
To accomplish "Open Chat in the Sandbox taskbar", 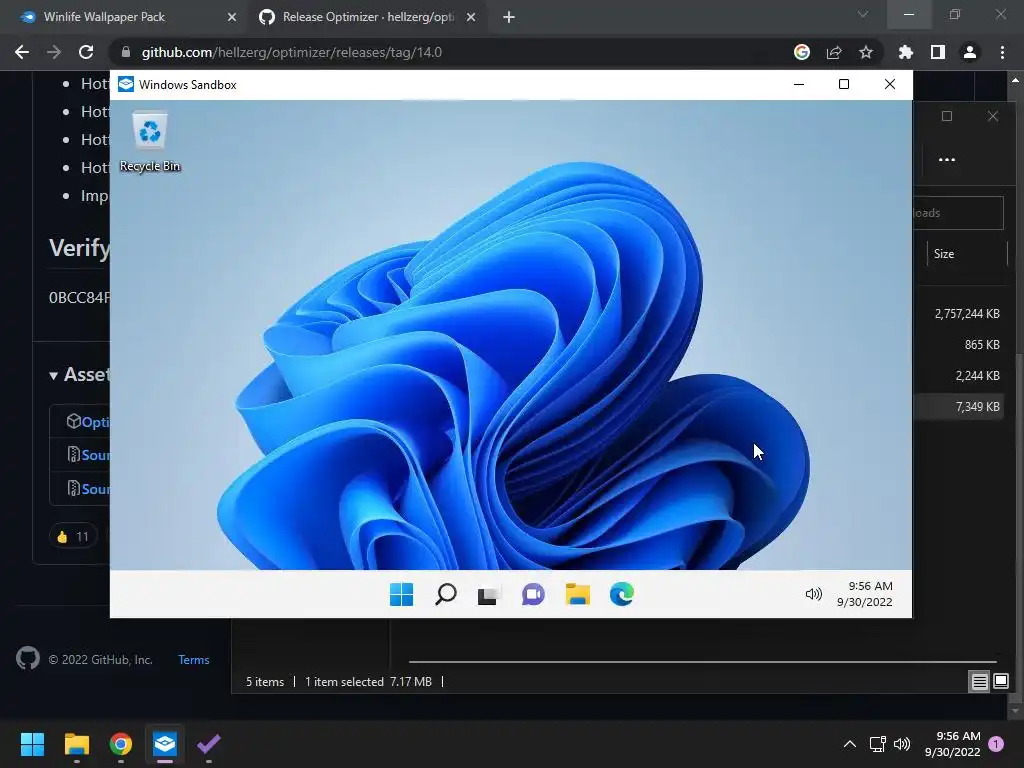I will [533, 594].
